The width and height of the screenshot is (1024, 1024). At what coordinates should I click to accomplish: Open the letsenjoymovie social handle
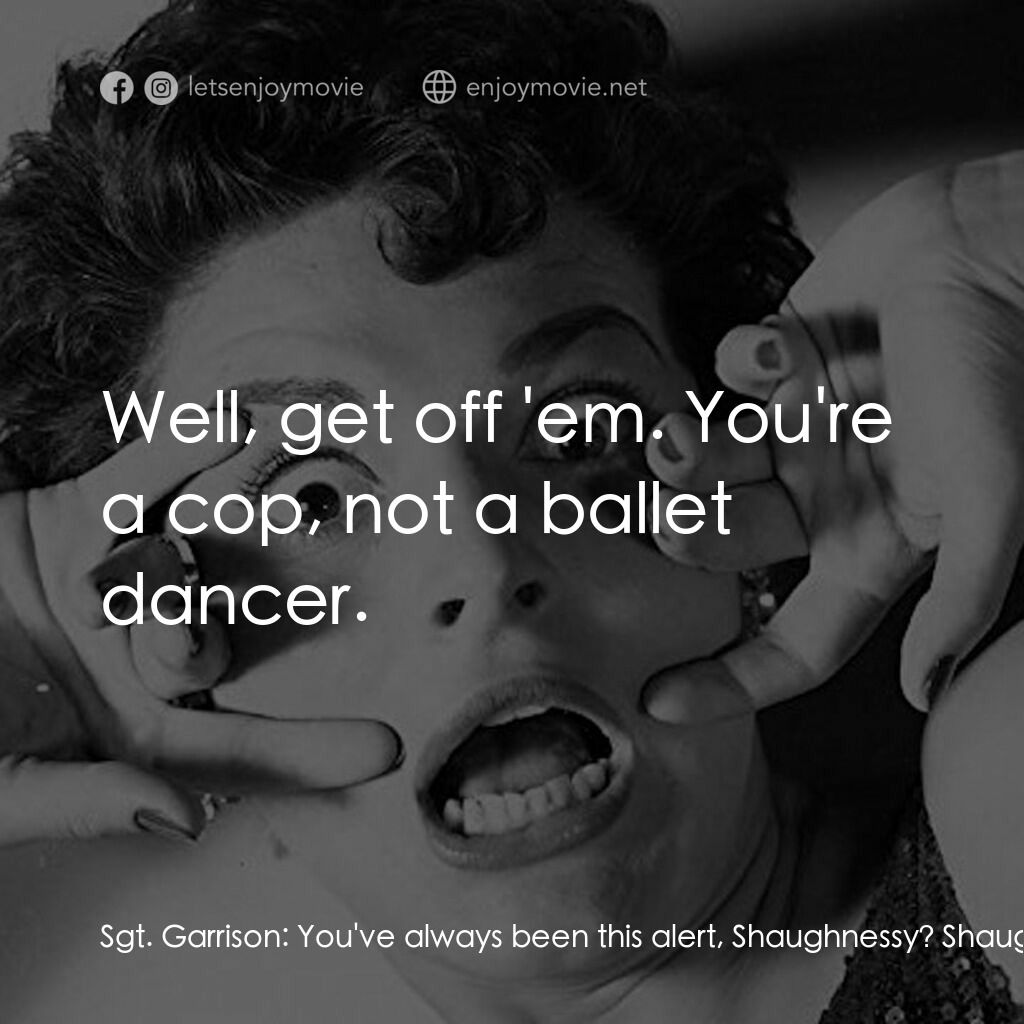point(276,88)
